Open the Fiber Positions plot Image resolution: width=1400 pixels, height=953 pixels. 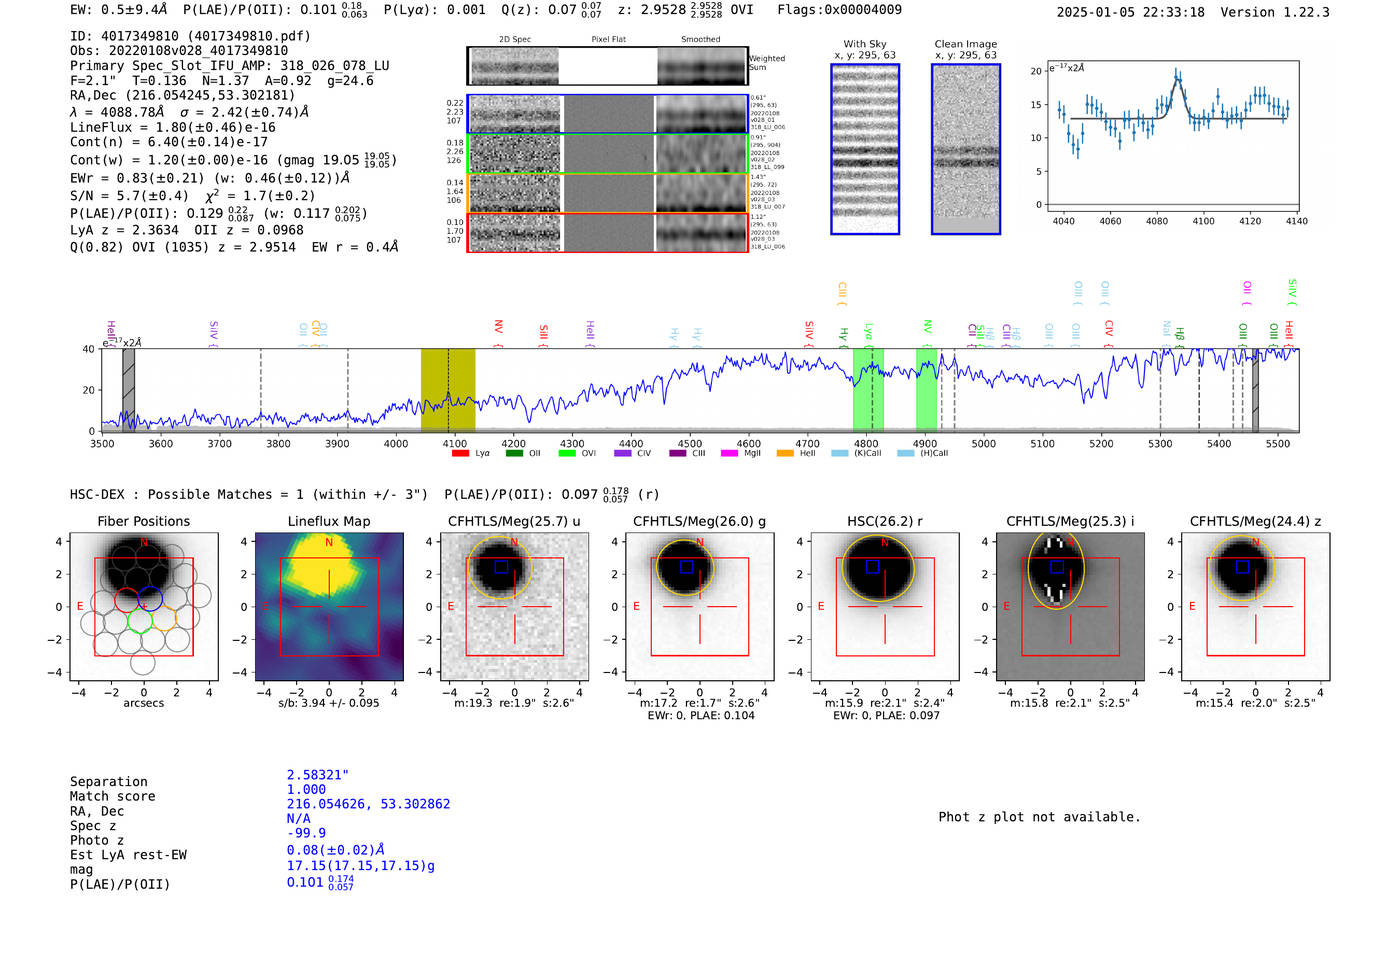[x=144, y=607]
